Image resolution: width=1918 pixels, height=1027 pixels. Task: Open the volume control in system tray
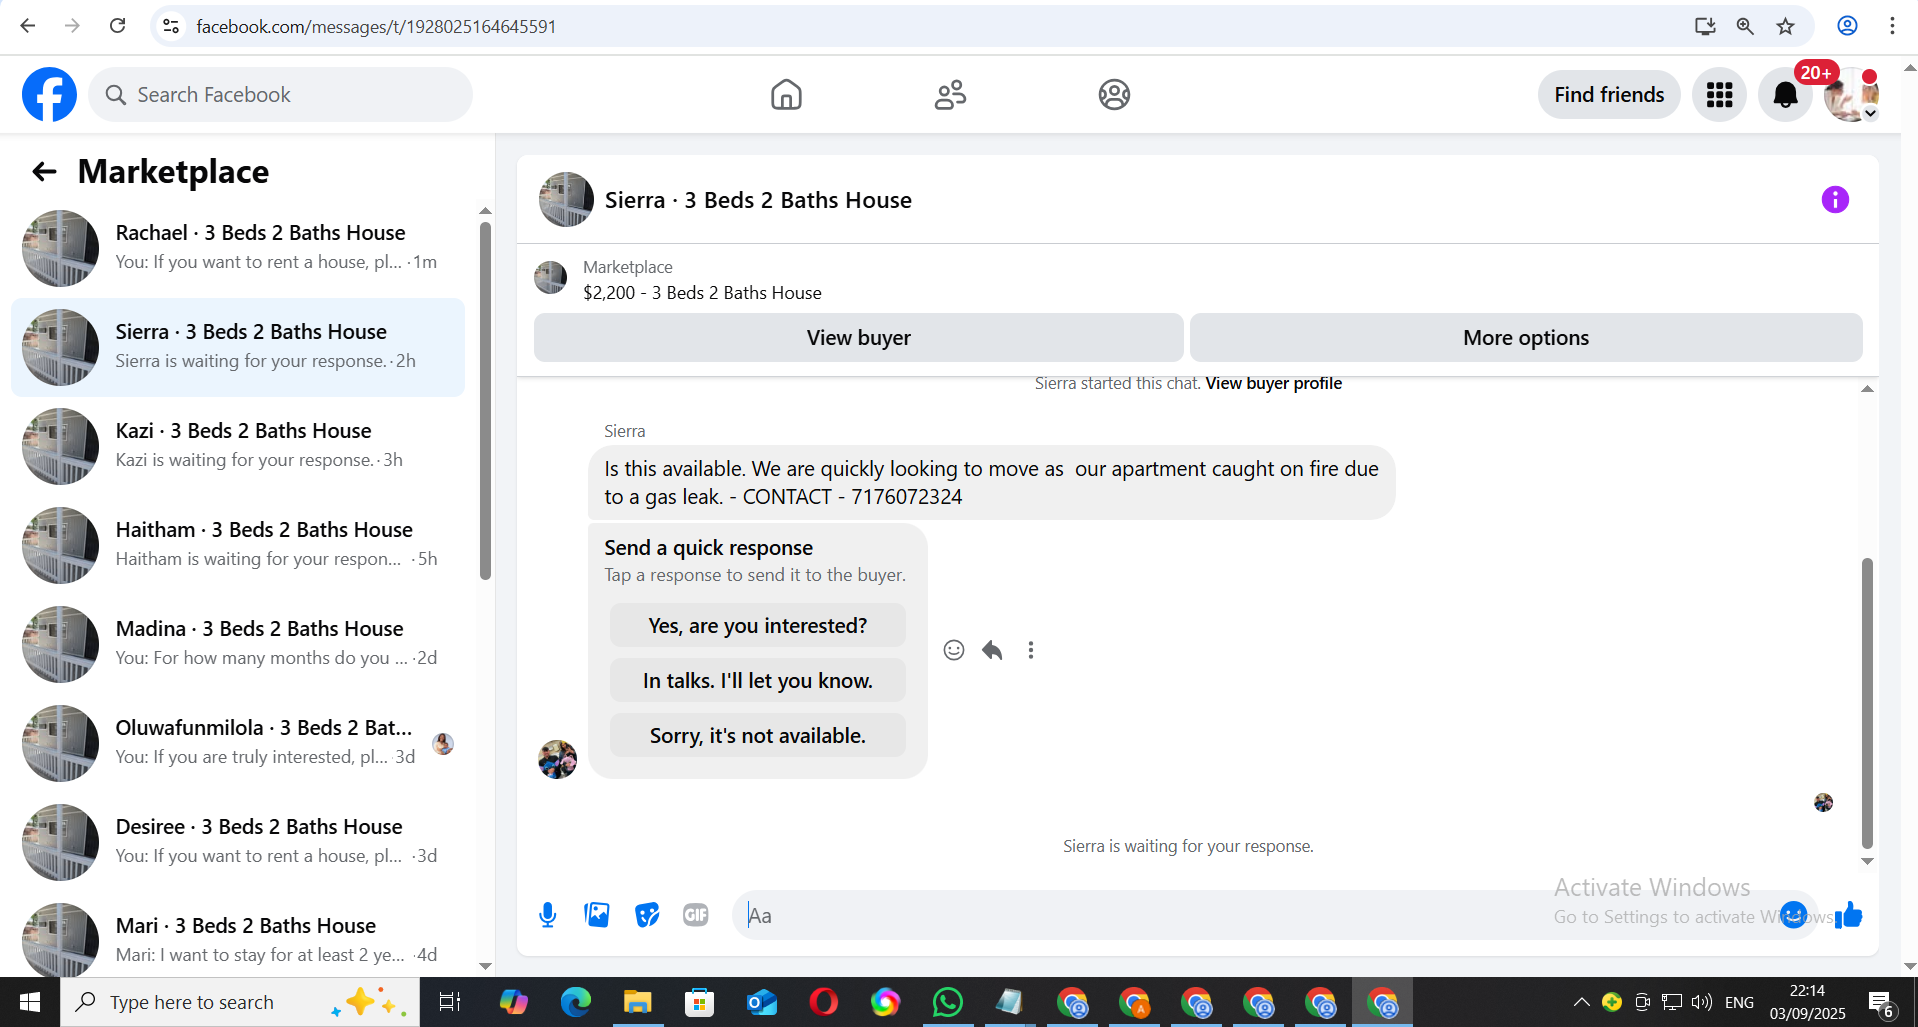1701,1002
